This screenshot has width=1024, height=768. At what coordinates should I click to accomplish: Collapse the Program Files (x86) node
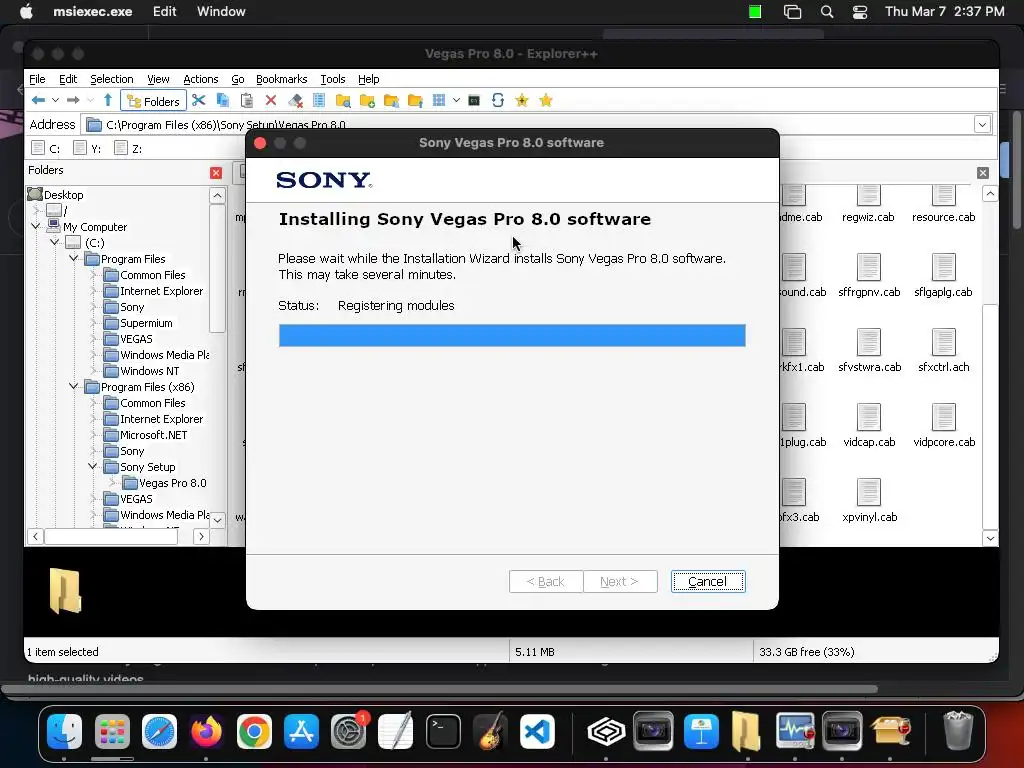(x=74, y=387)
